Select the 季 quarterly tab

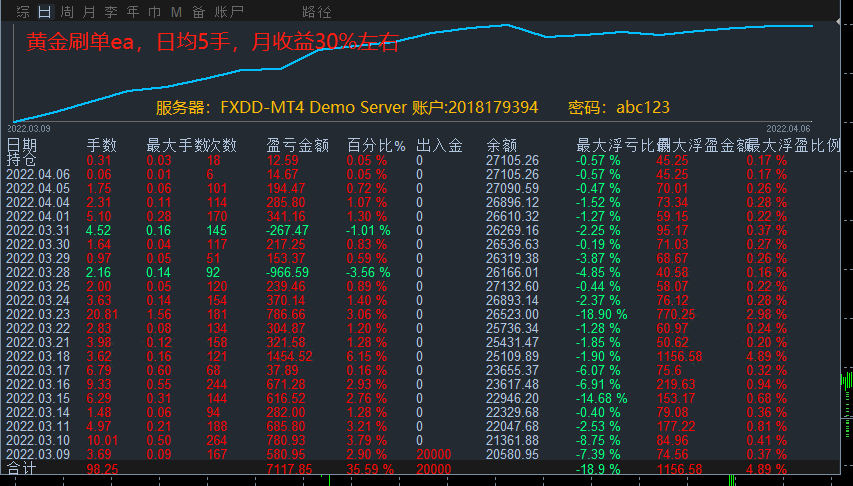pos(110,12)
